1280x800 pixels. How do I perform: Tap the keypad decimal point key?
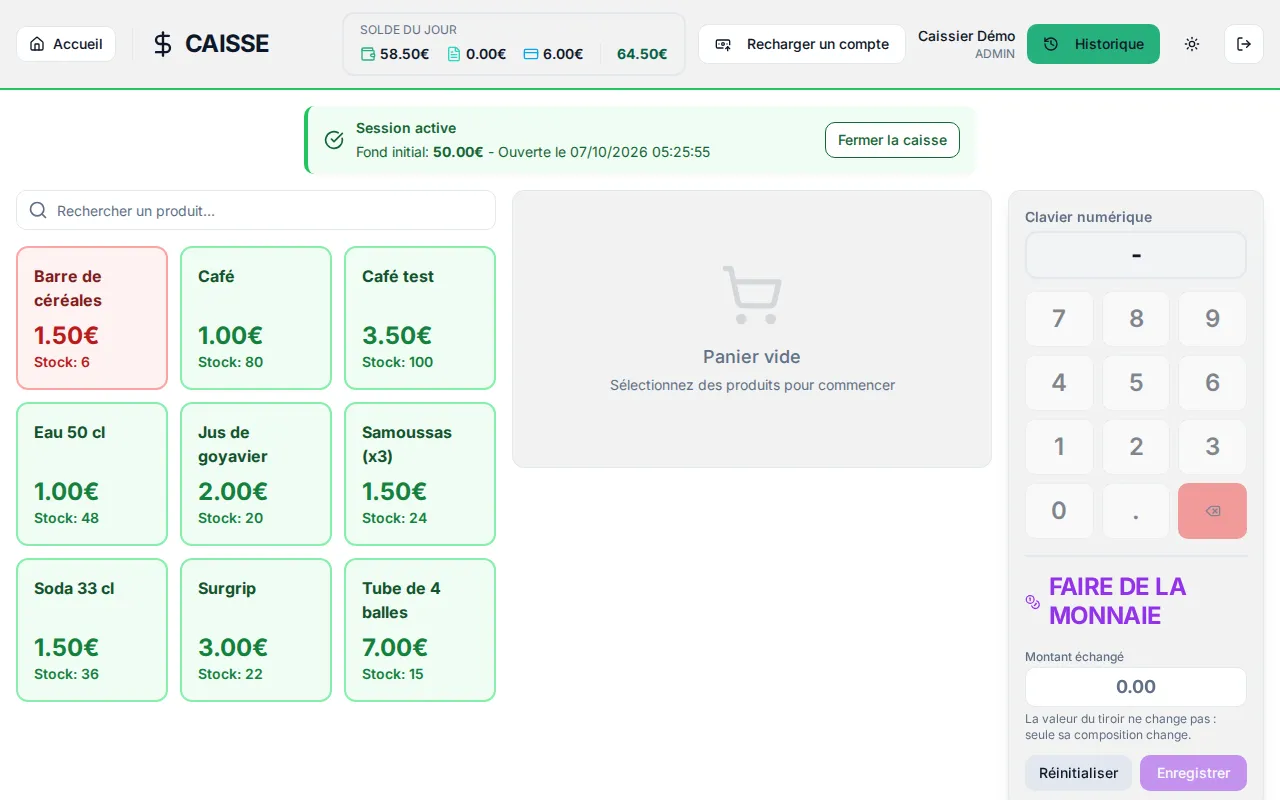[x=1136, y=511]
